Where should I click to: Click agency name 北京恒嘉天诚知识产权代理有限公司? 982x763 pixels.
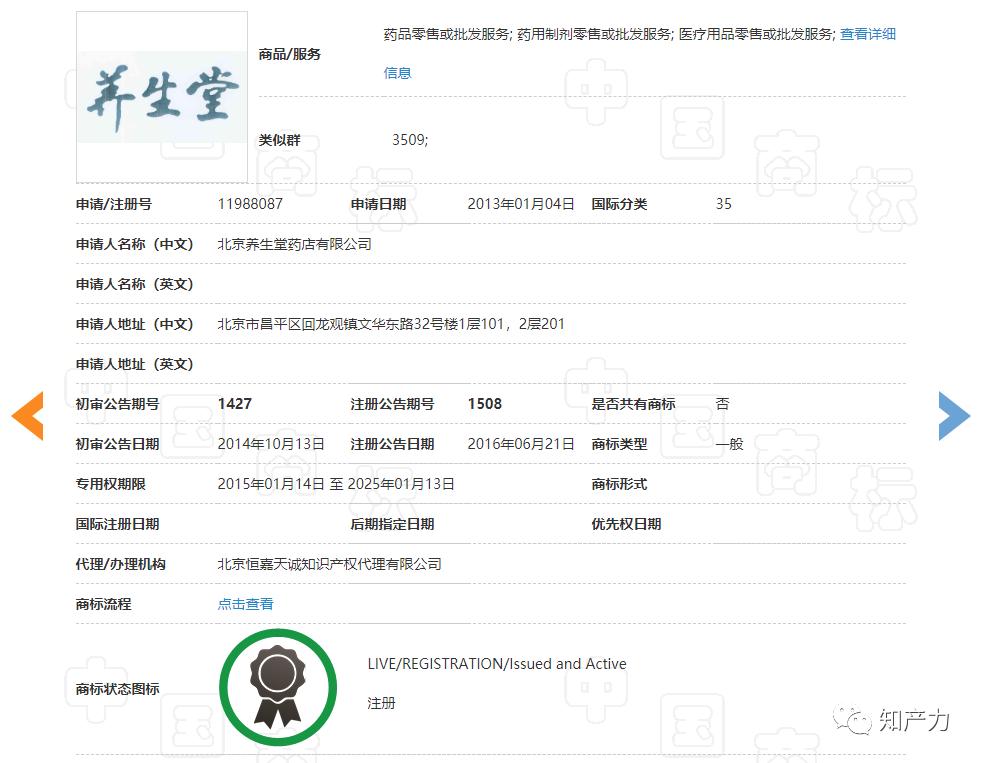click(x=330, y=563)
